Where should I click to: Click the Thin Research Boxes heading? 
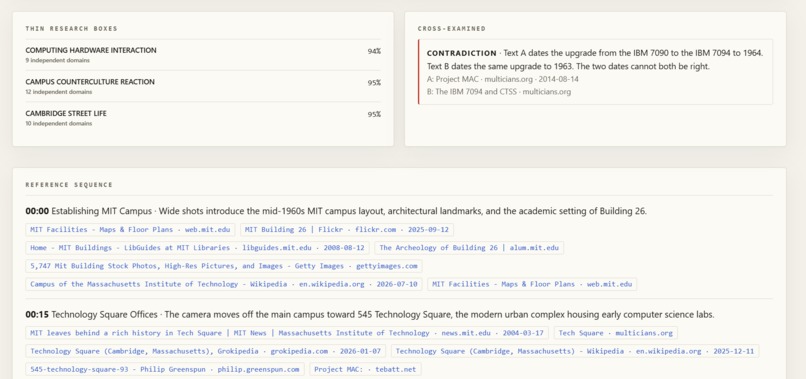71,29
